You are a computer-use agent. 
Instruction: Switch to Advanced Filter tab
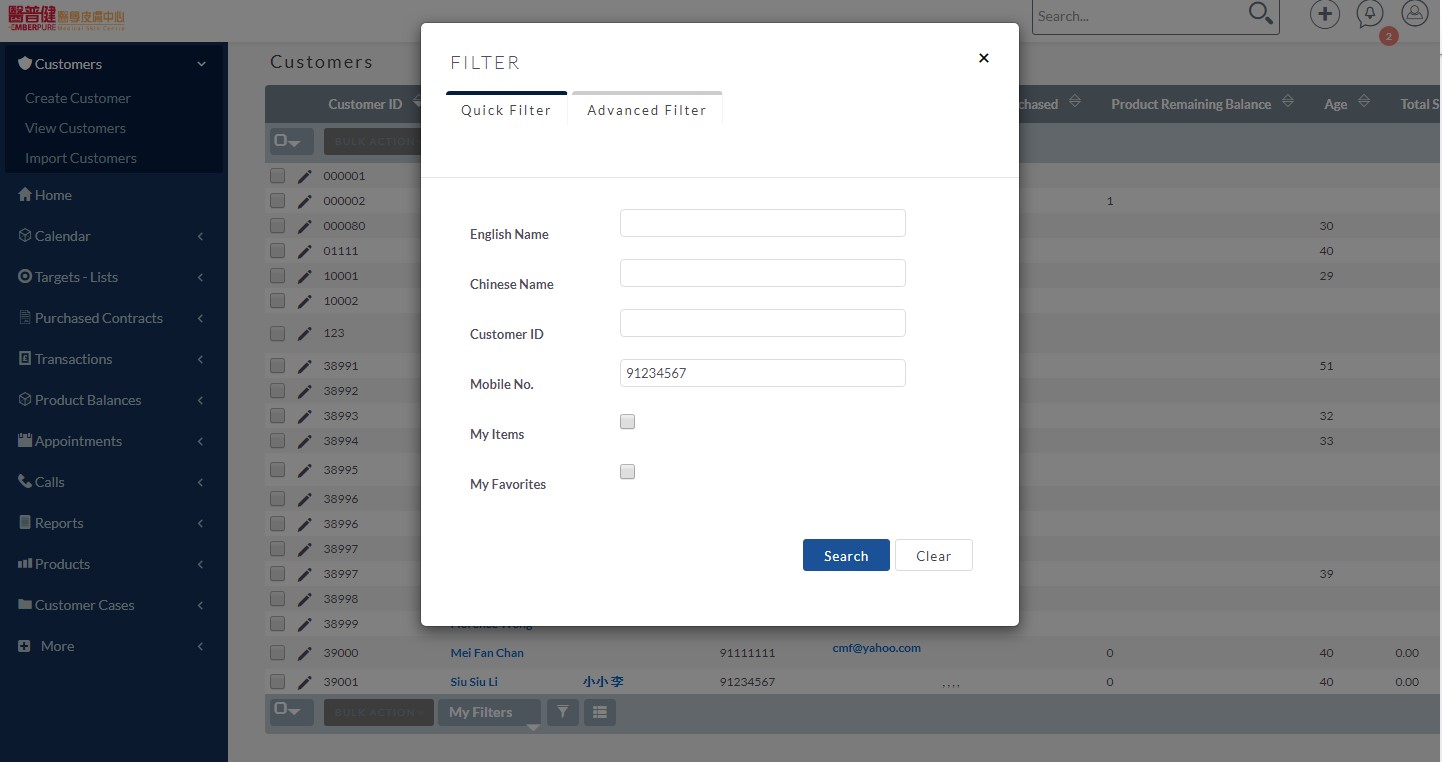click(647, 109)
